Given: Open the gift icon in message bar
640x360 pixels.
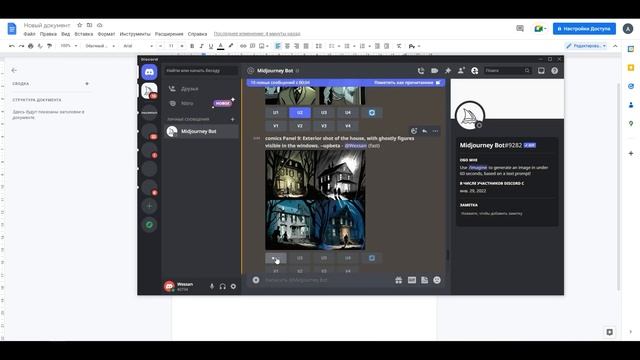Looking at the screenshot, I should (398, 280).
